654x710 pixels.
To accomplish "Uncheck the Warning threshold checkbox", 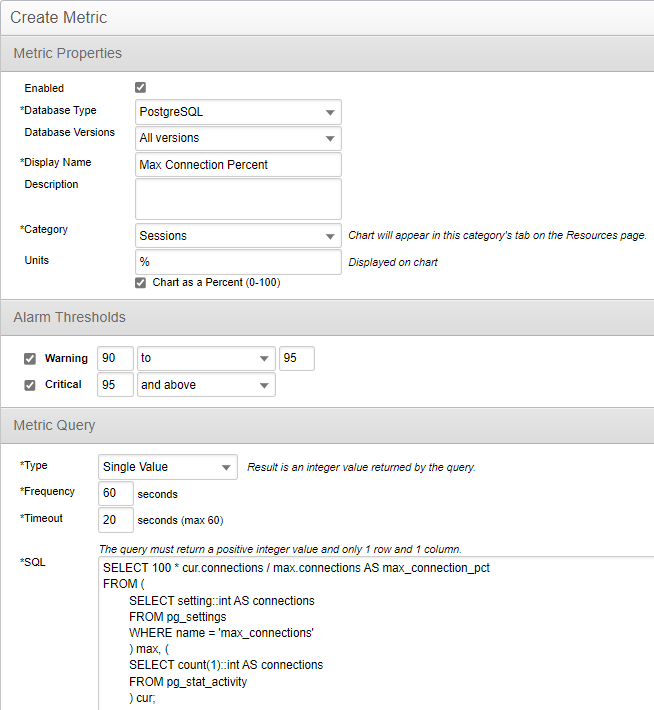I will pyautogui.click(x=30, y=359).
